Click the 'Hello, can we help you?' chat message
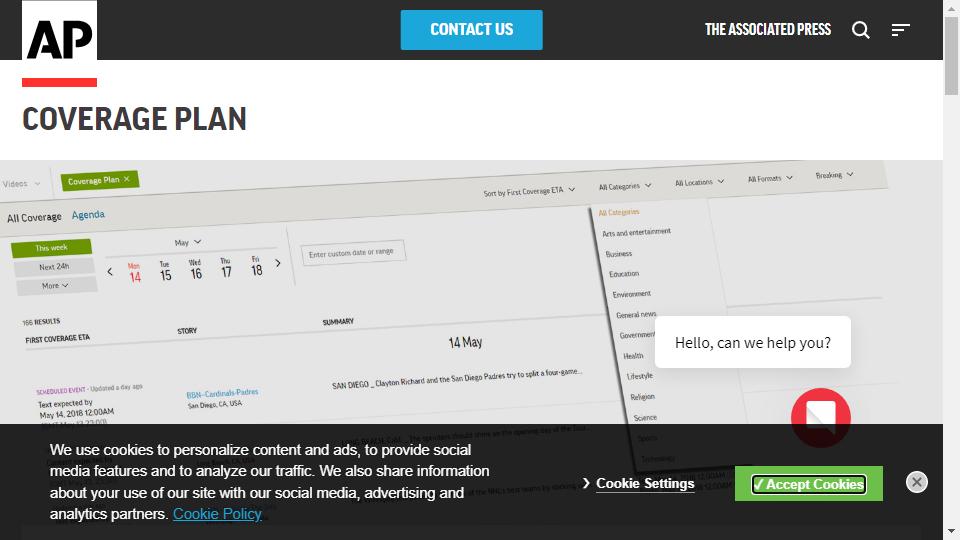The width and height of the screenshot is (960, 540). (752, 342)
